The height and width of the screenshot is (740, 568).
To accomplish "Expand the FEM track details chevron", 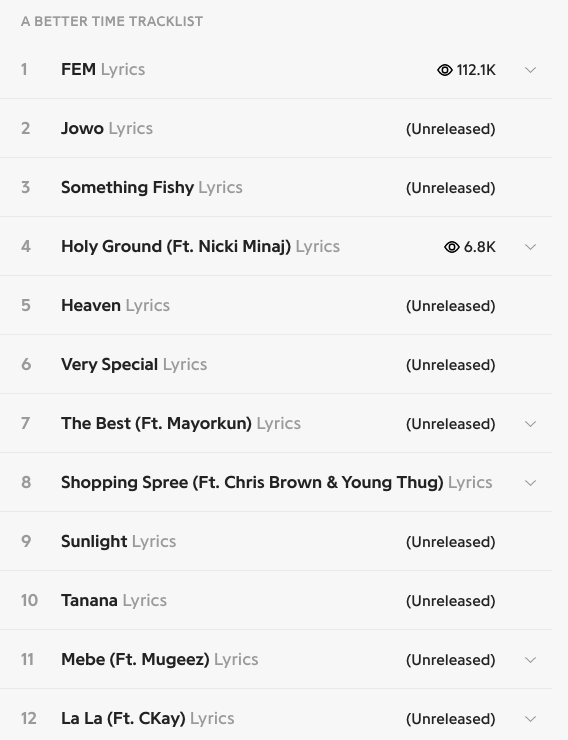I will pyautogui.click(x=530, y=70).
